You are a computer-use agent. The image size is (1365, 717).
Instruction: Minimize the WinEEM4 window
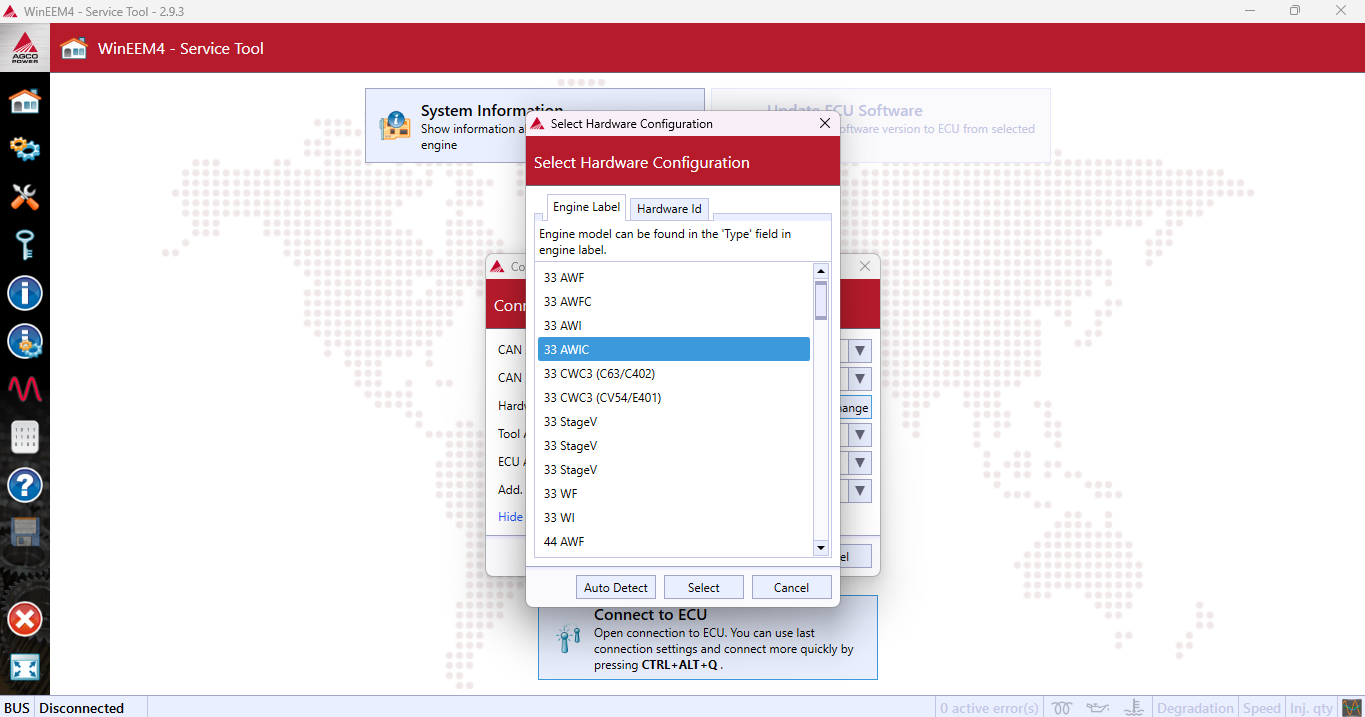pyautogui.click(x=1249, y=11)
